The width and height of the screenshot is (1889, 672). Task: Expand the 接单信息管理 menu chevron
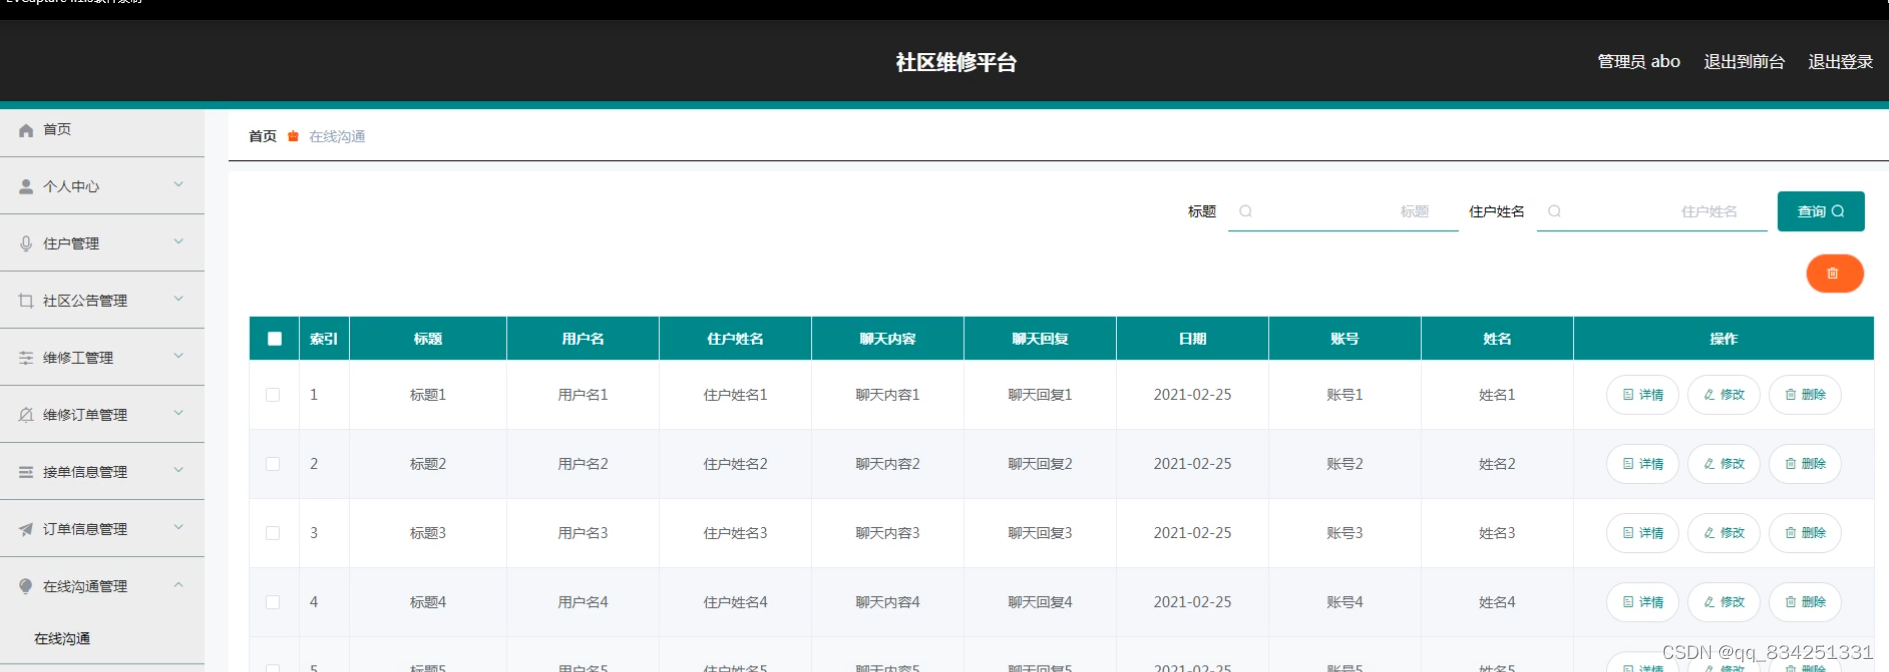click(x=178, y=470)
